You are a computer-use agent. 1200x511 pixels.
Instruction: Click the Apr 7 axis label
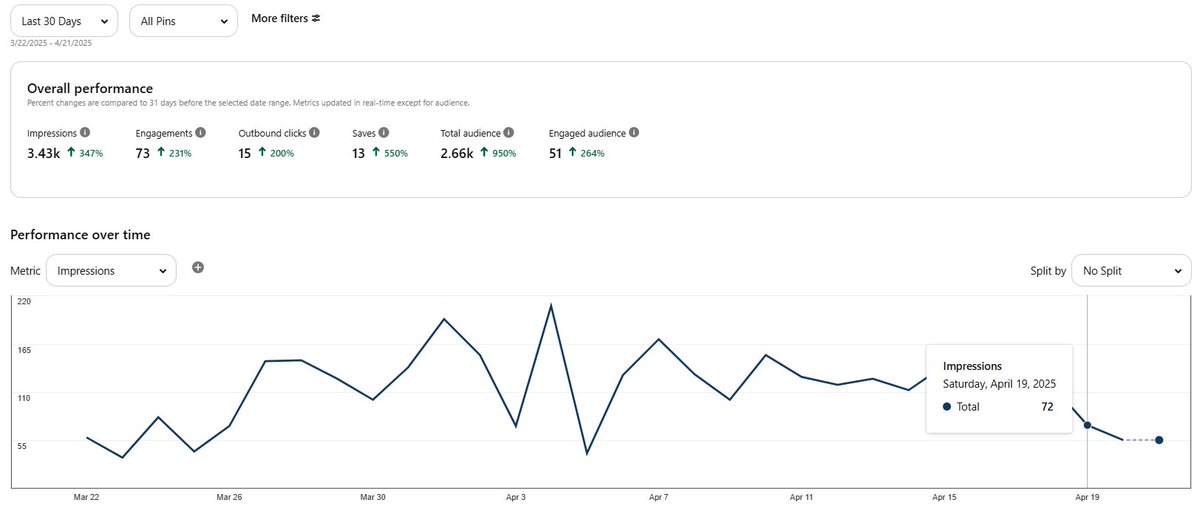click(x=658, y=496)
